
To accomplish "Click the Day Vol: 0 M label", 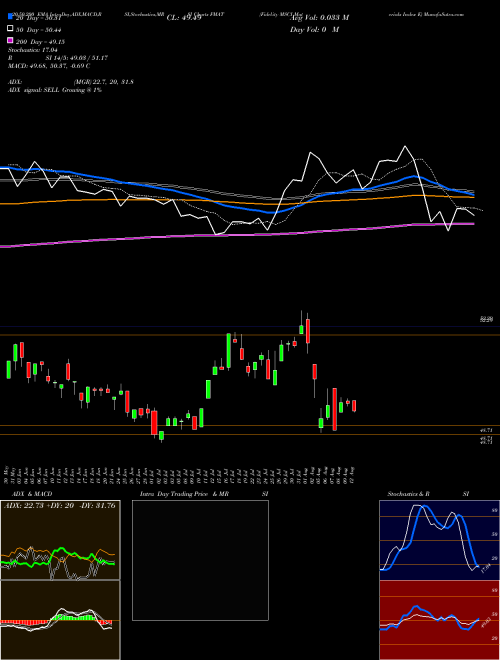I will (x=314, y=29).
